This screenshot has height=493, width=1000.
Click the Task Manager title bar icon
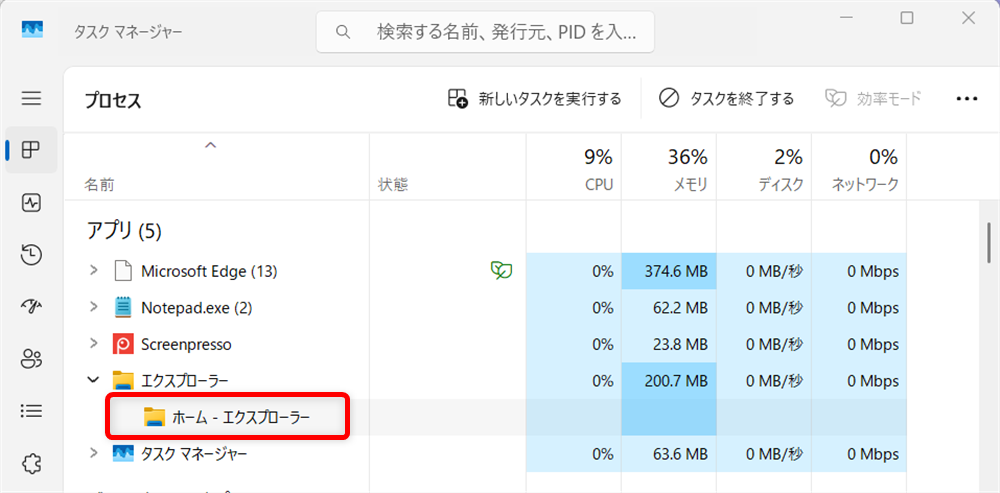click(31, 30)
